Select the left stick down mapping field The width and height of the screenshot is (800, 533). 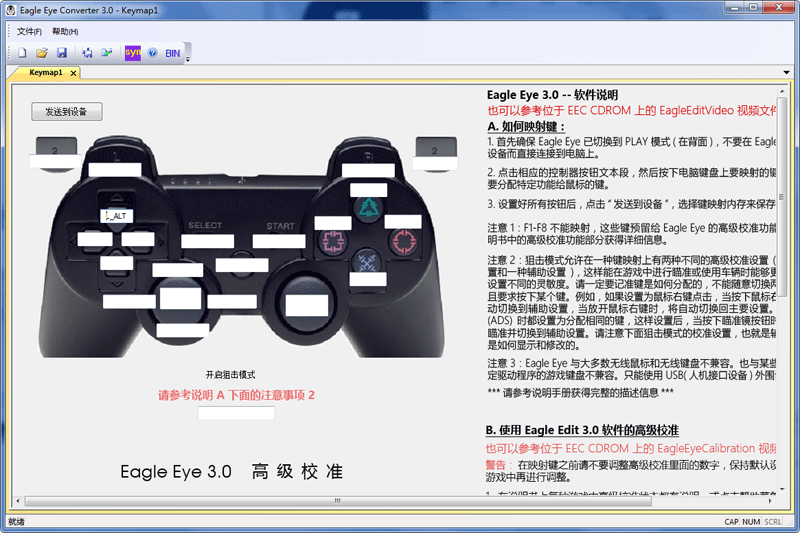[x=183, y=330]
